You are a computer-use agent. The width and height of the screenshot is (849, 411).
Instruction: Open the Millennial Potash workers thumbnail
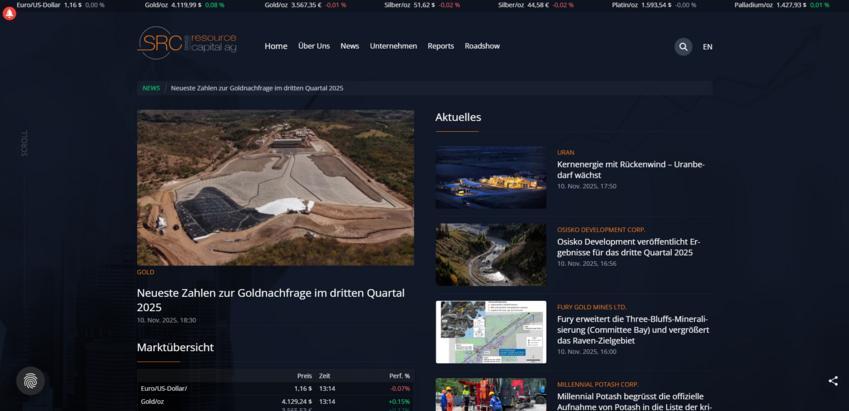coord(491,394)
